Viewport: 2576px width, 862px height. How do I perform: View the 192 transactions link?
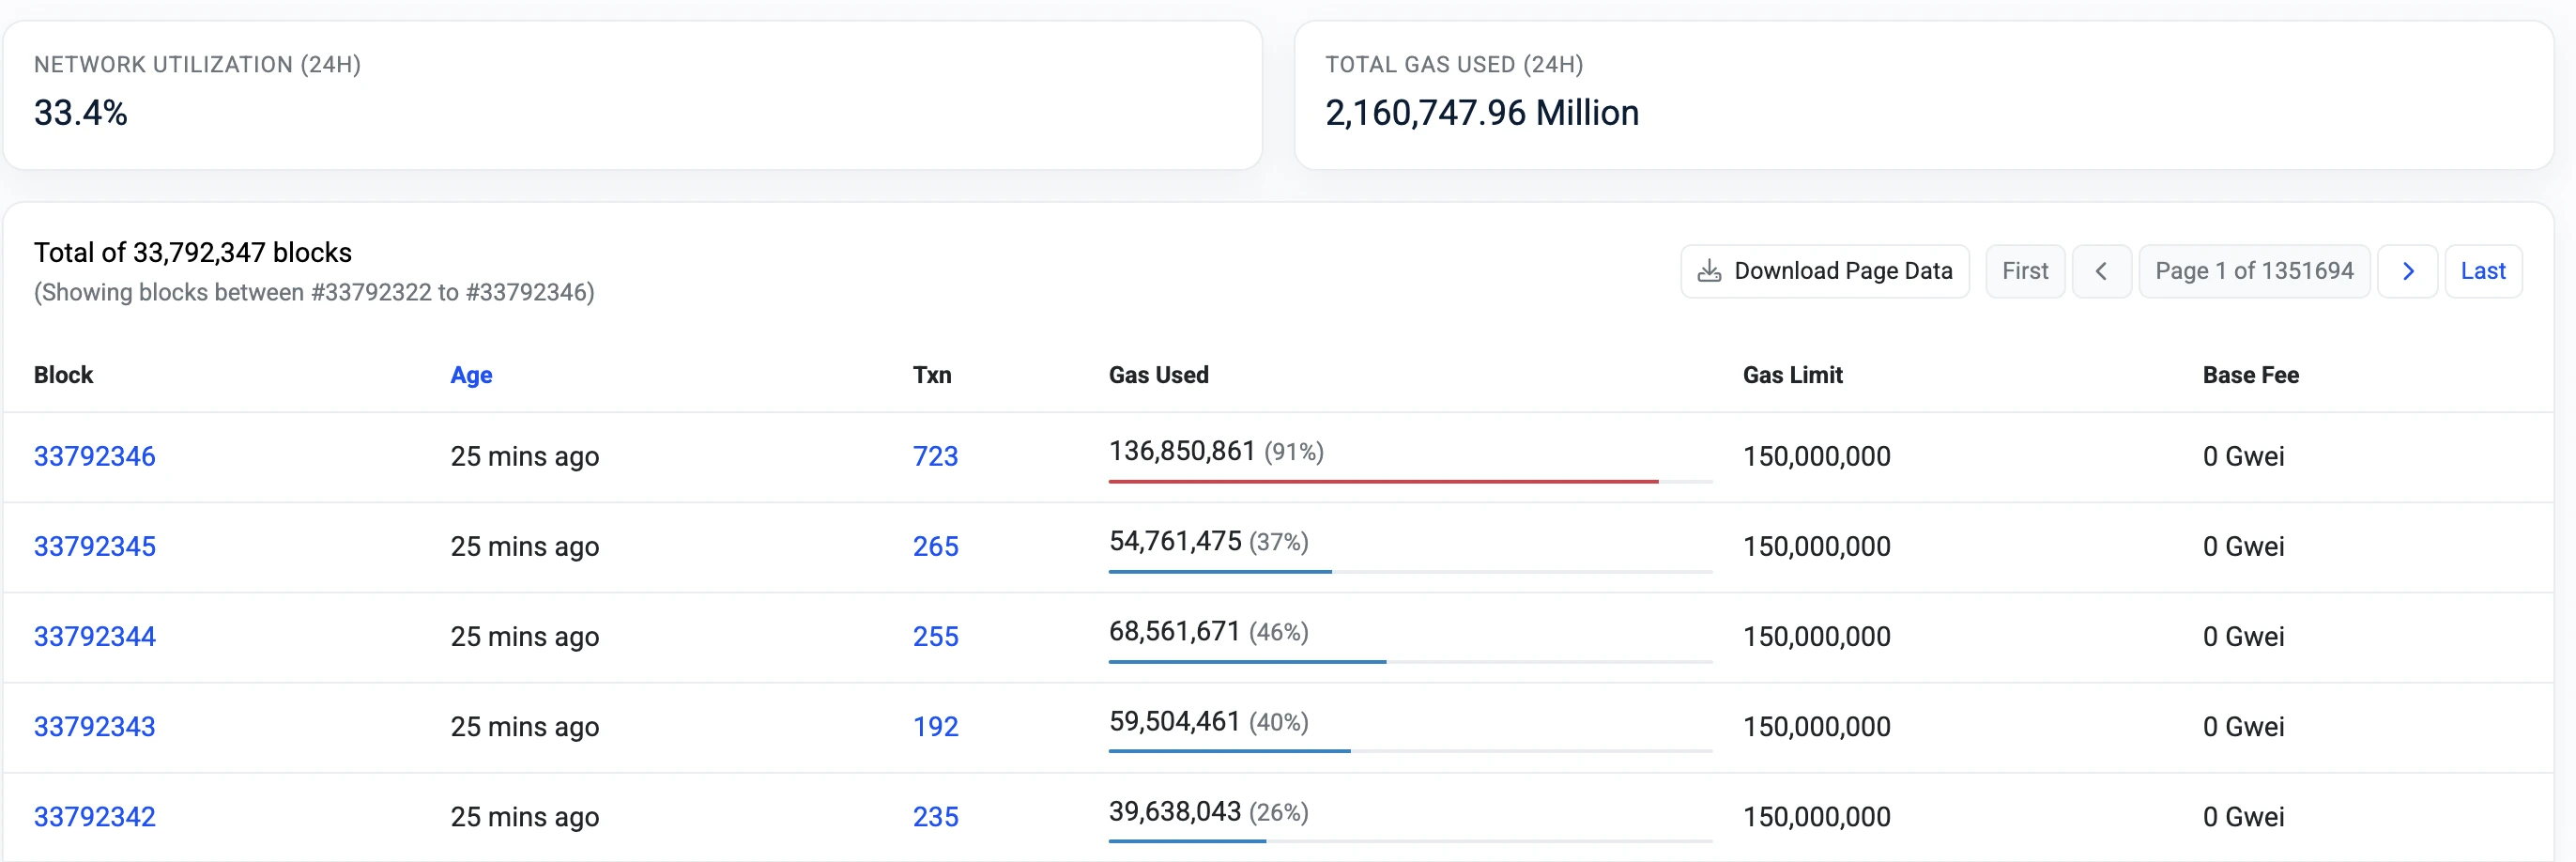pos(935,726)
